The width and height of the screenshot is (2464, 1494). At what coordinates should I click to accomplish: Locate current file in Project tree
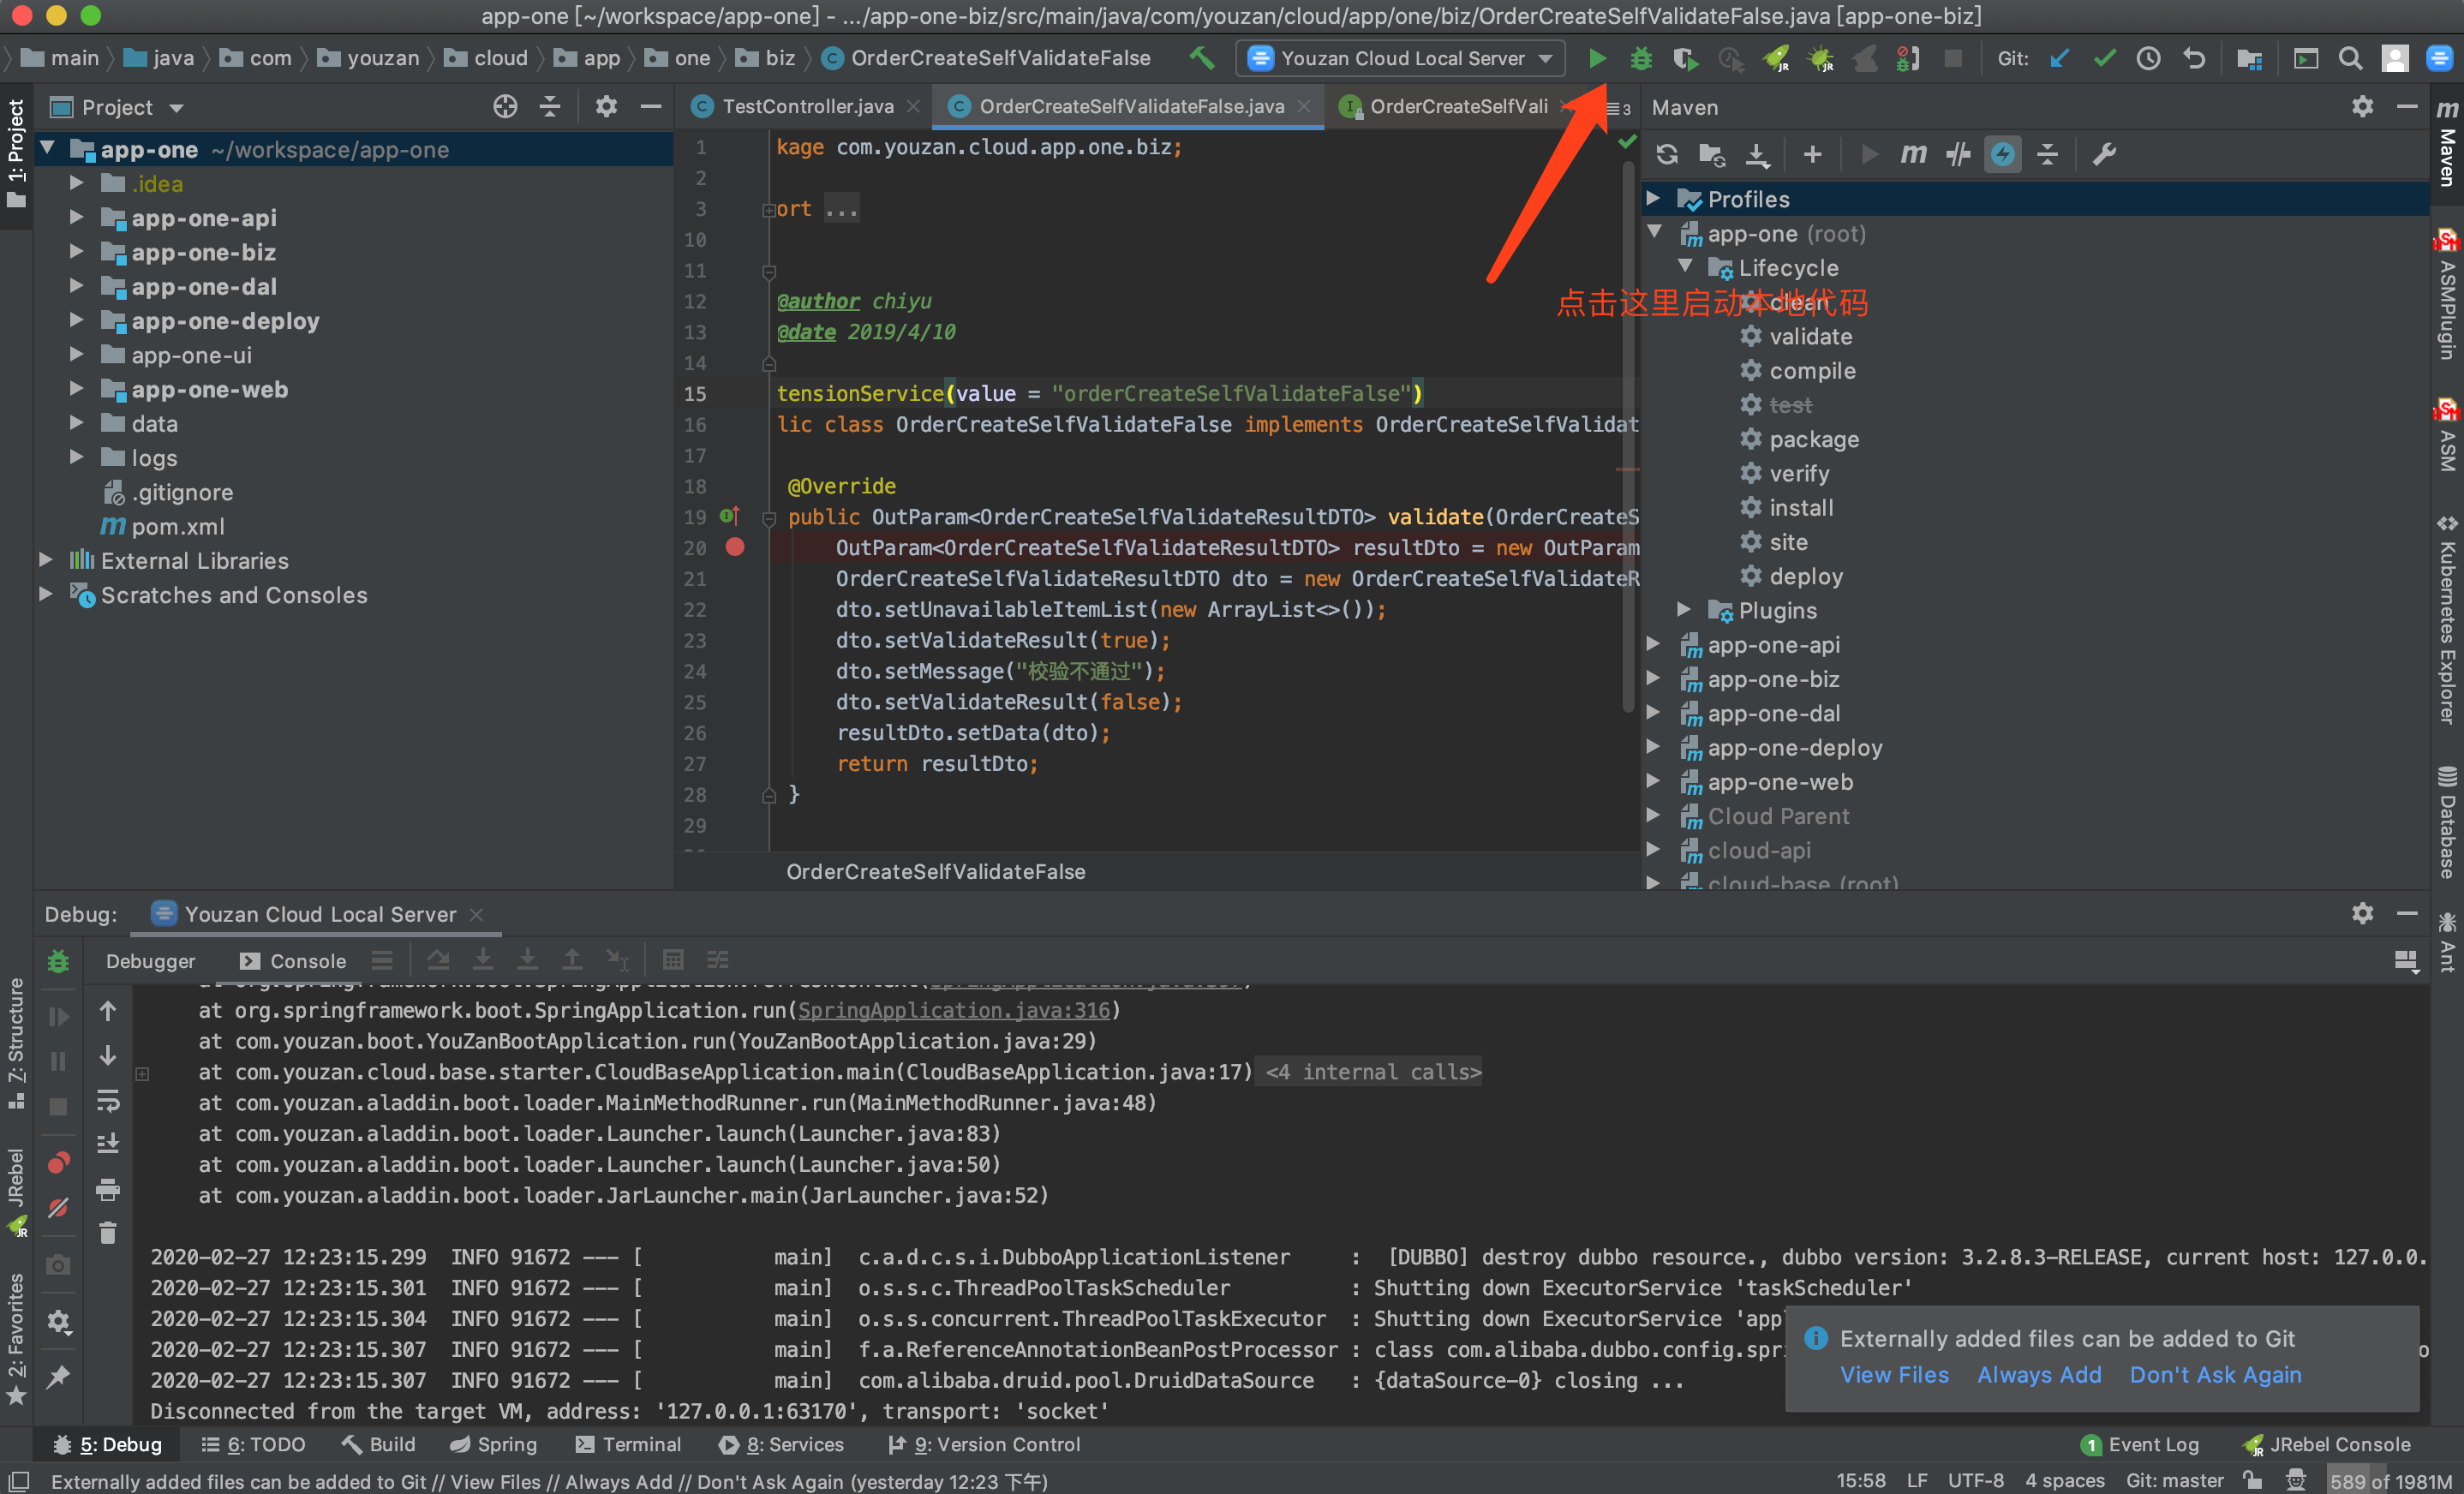pos(505,106)
